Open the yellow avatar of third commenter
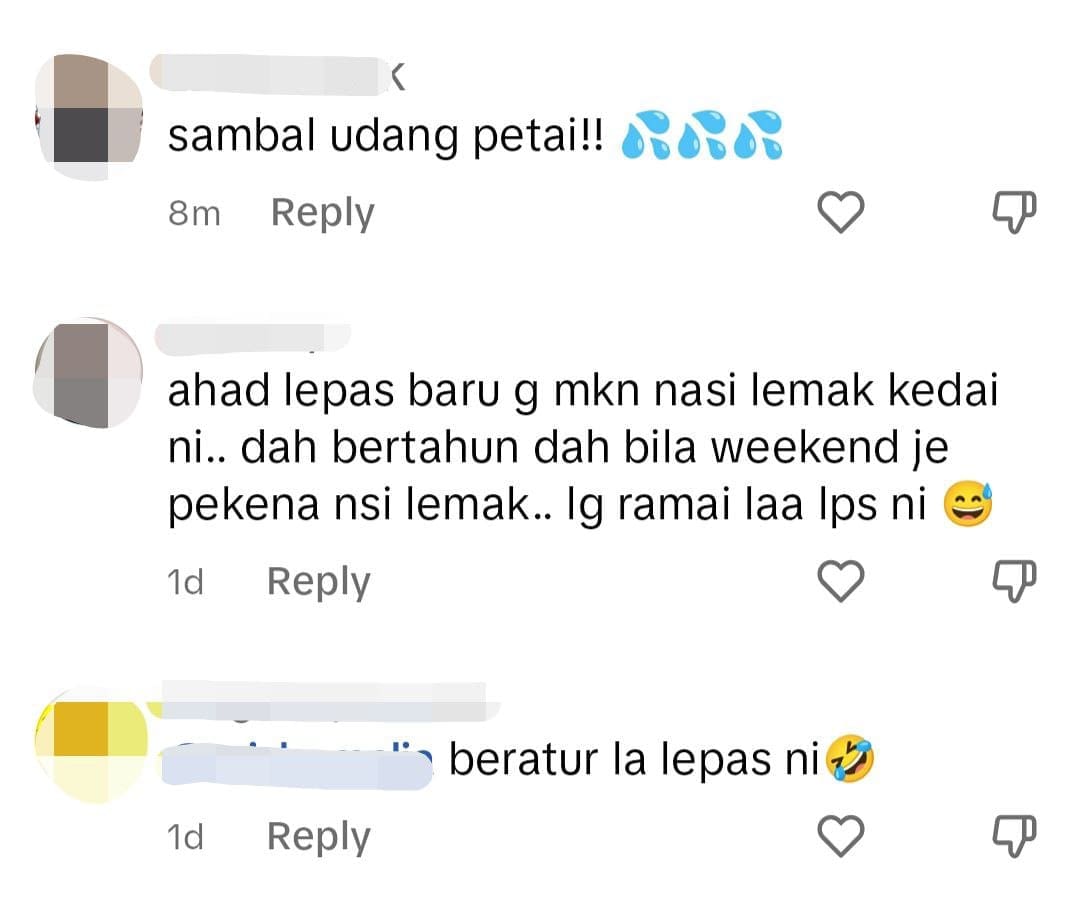This screenshot has height=900, width=1080. coord(92,744)
